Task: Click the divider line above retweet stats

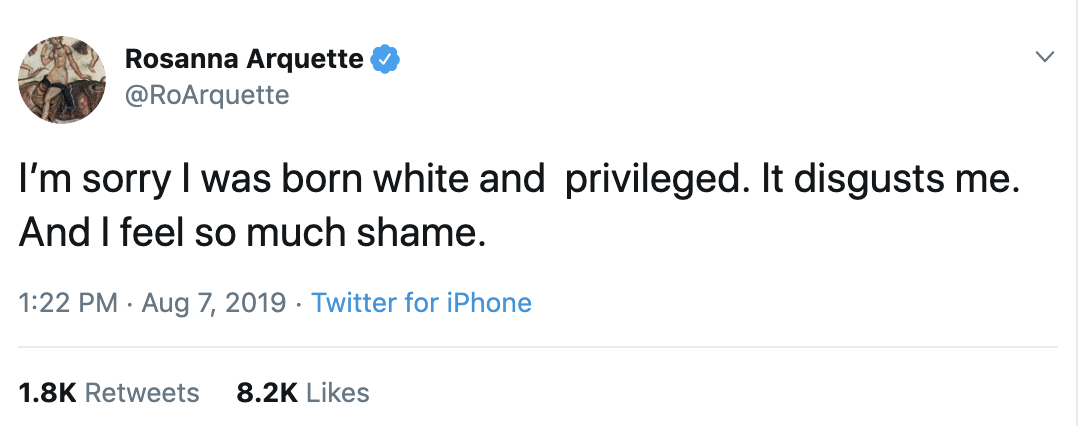Action: [x=540, y=347]
